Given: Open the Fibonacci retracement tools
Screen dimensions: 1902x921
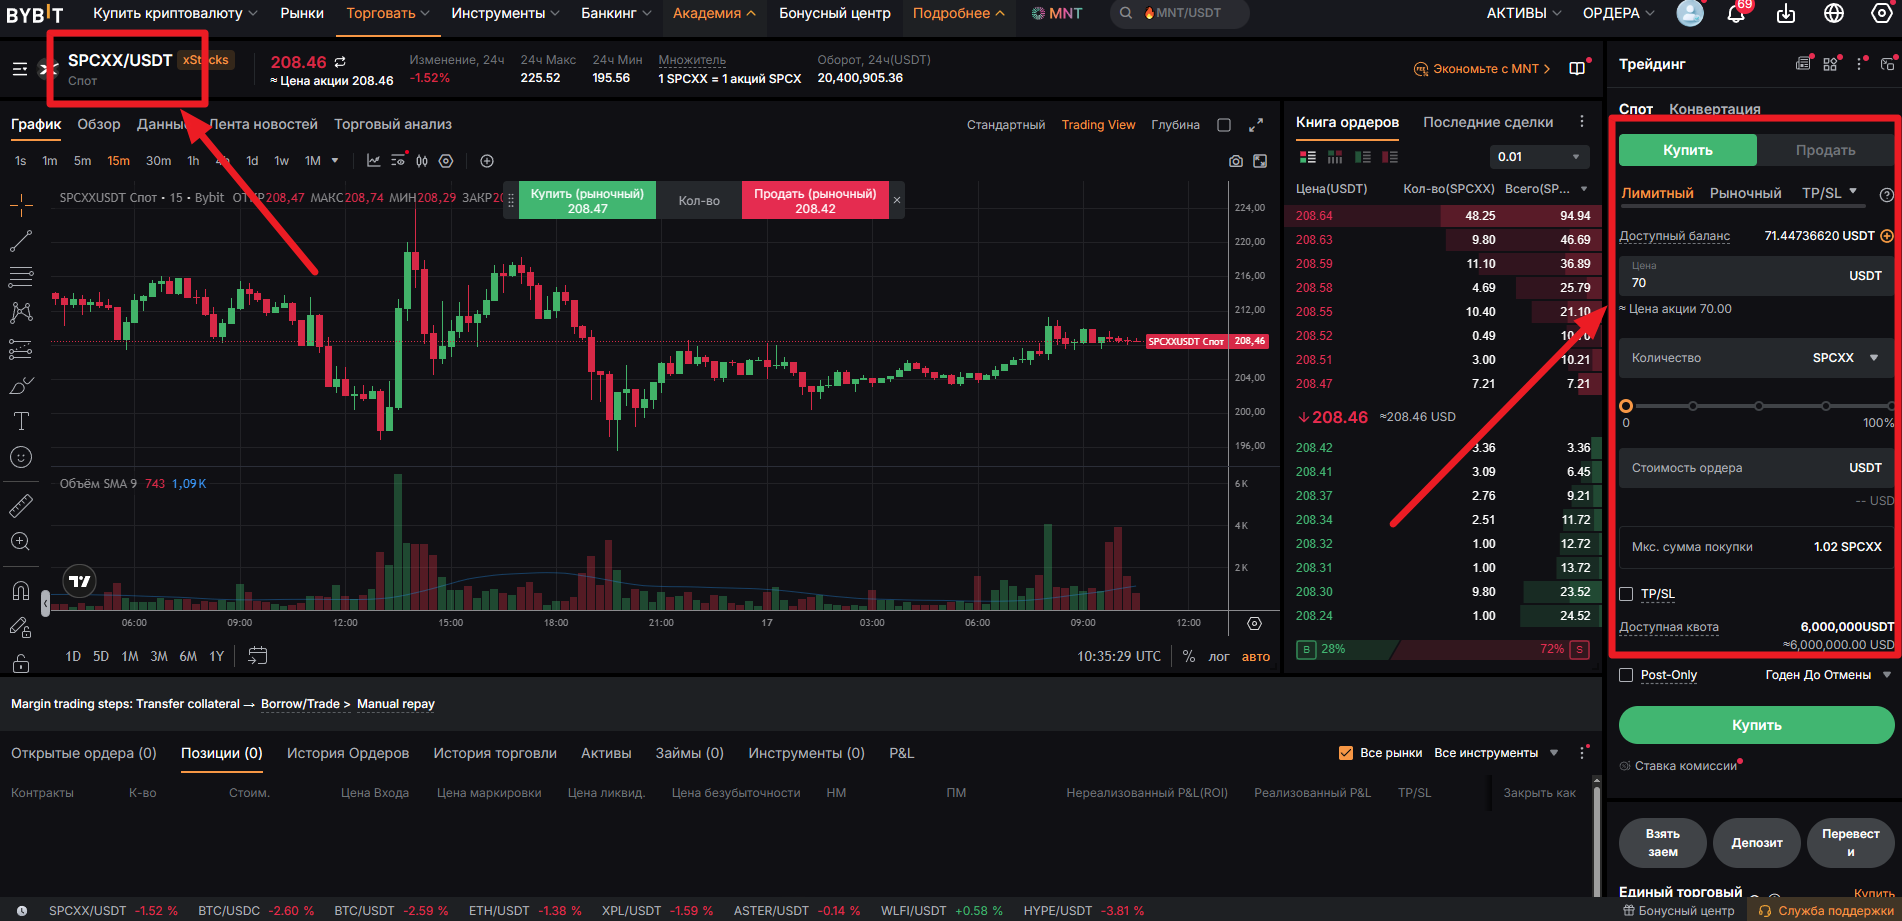Looking at the screenshot, I should tap(21, 277).
